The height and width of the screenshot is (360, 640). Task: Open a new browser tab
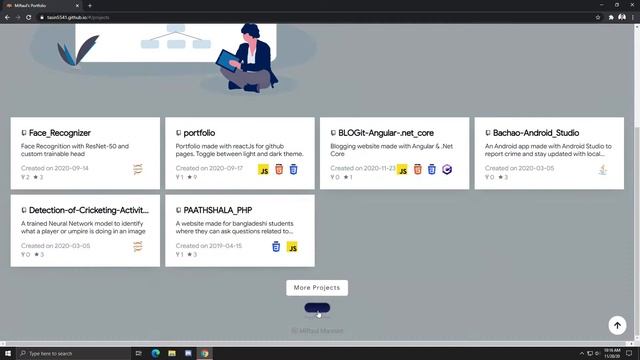(x=90, y=6)
